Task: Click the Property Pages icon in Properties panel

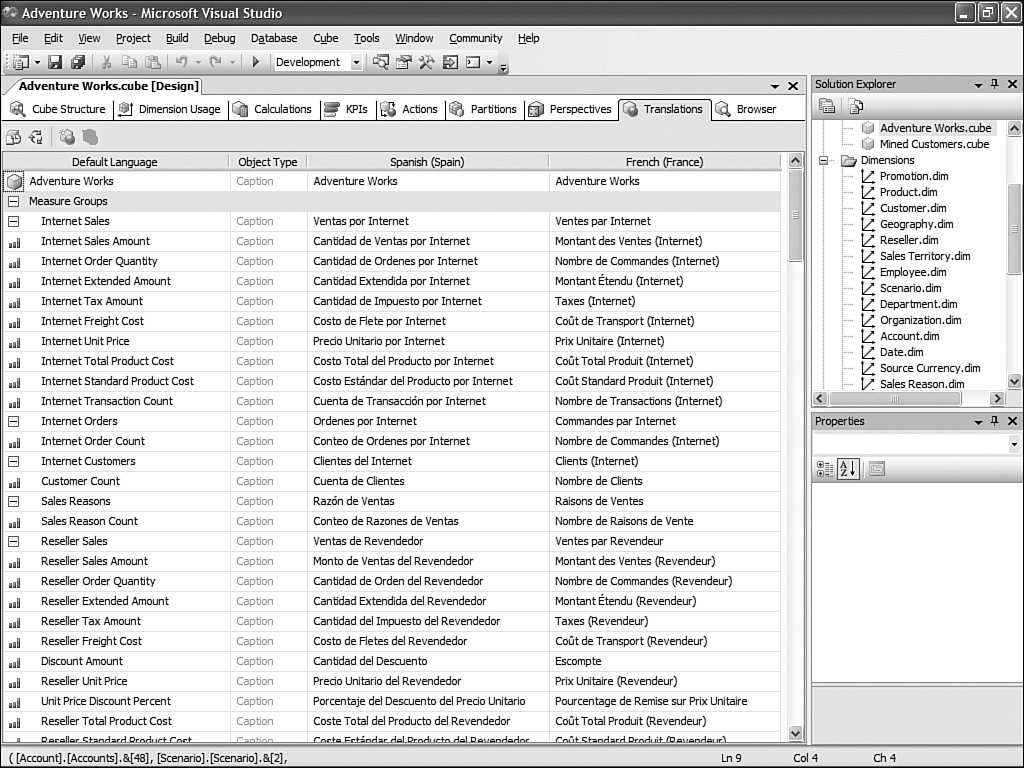Action: tap(876, 469)
